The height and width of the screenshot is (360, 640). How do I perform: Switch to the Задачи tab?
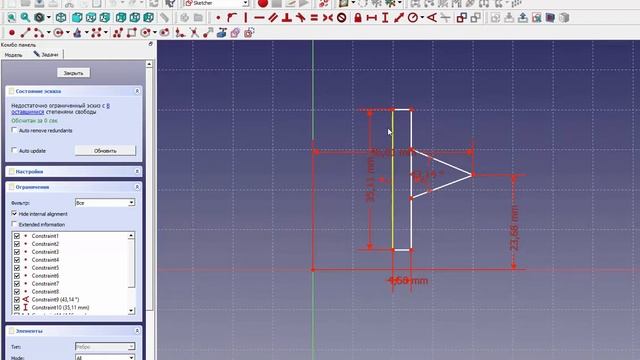pos(46,54)
